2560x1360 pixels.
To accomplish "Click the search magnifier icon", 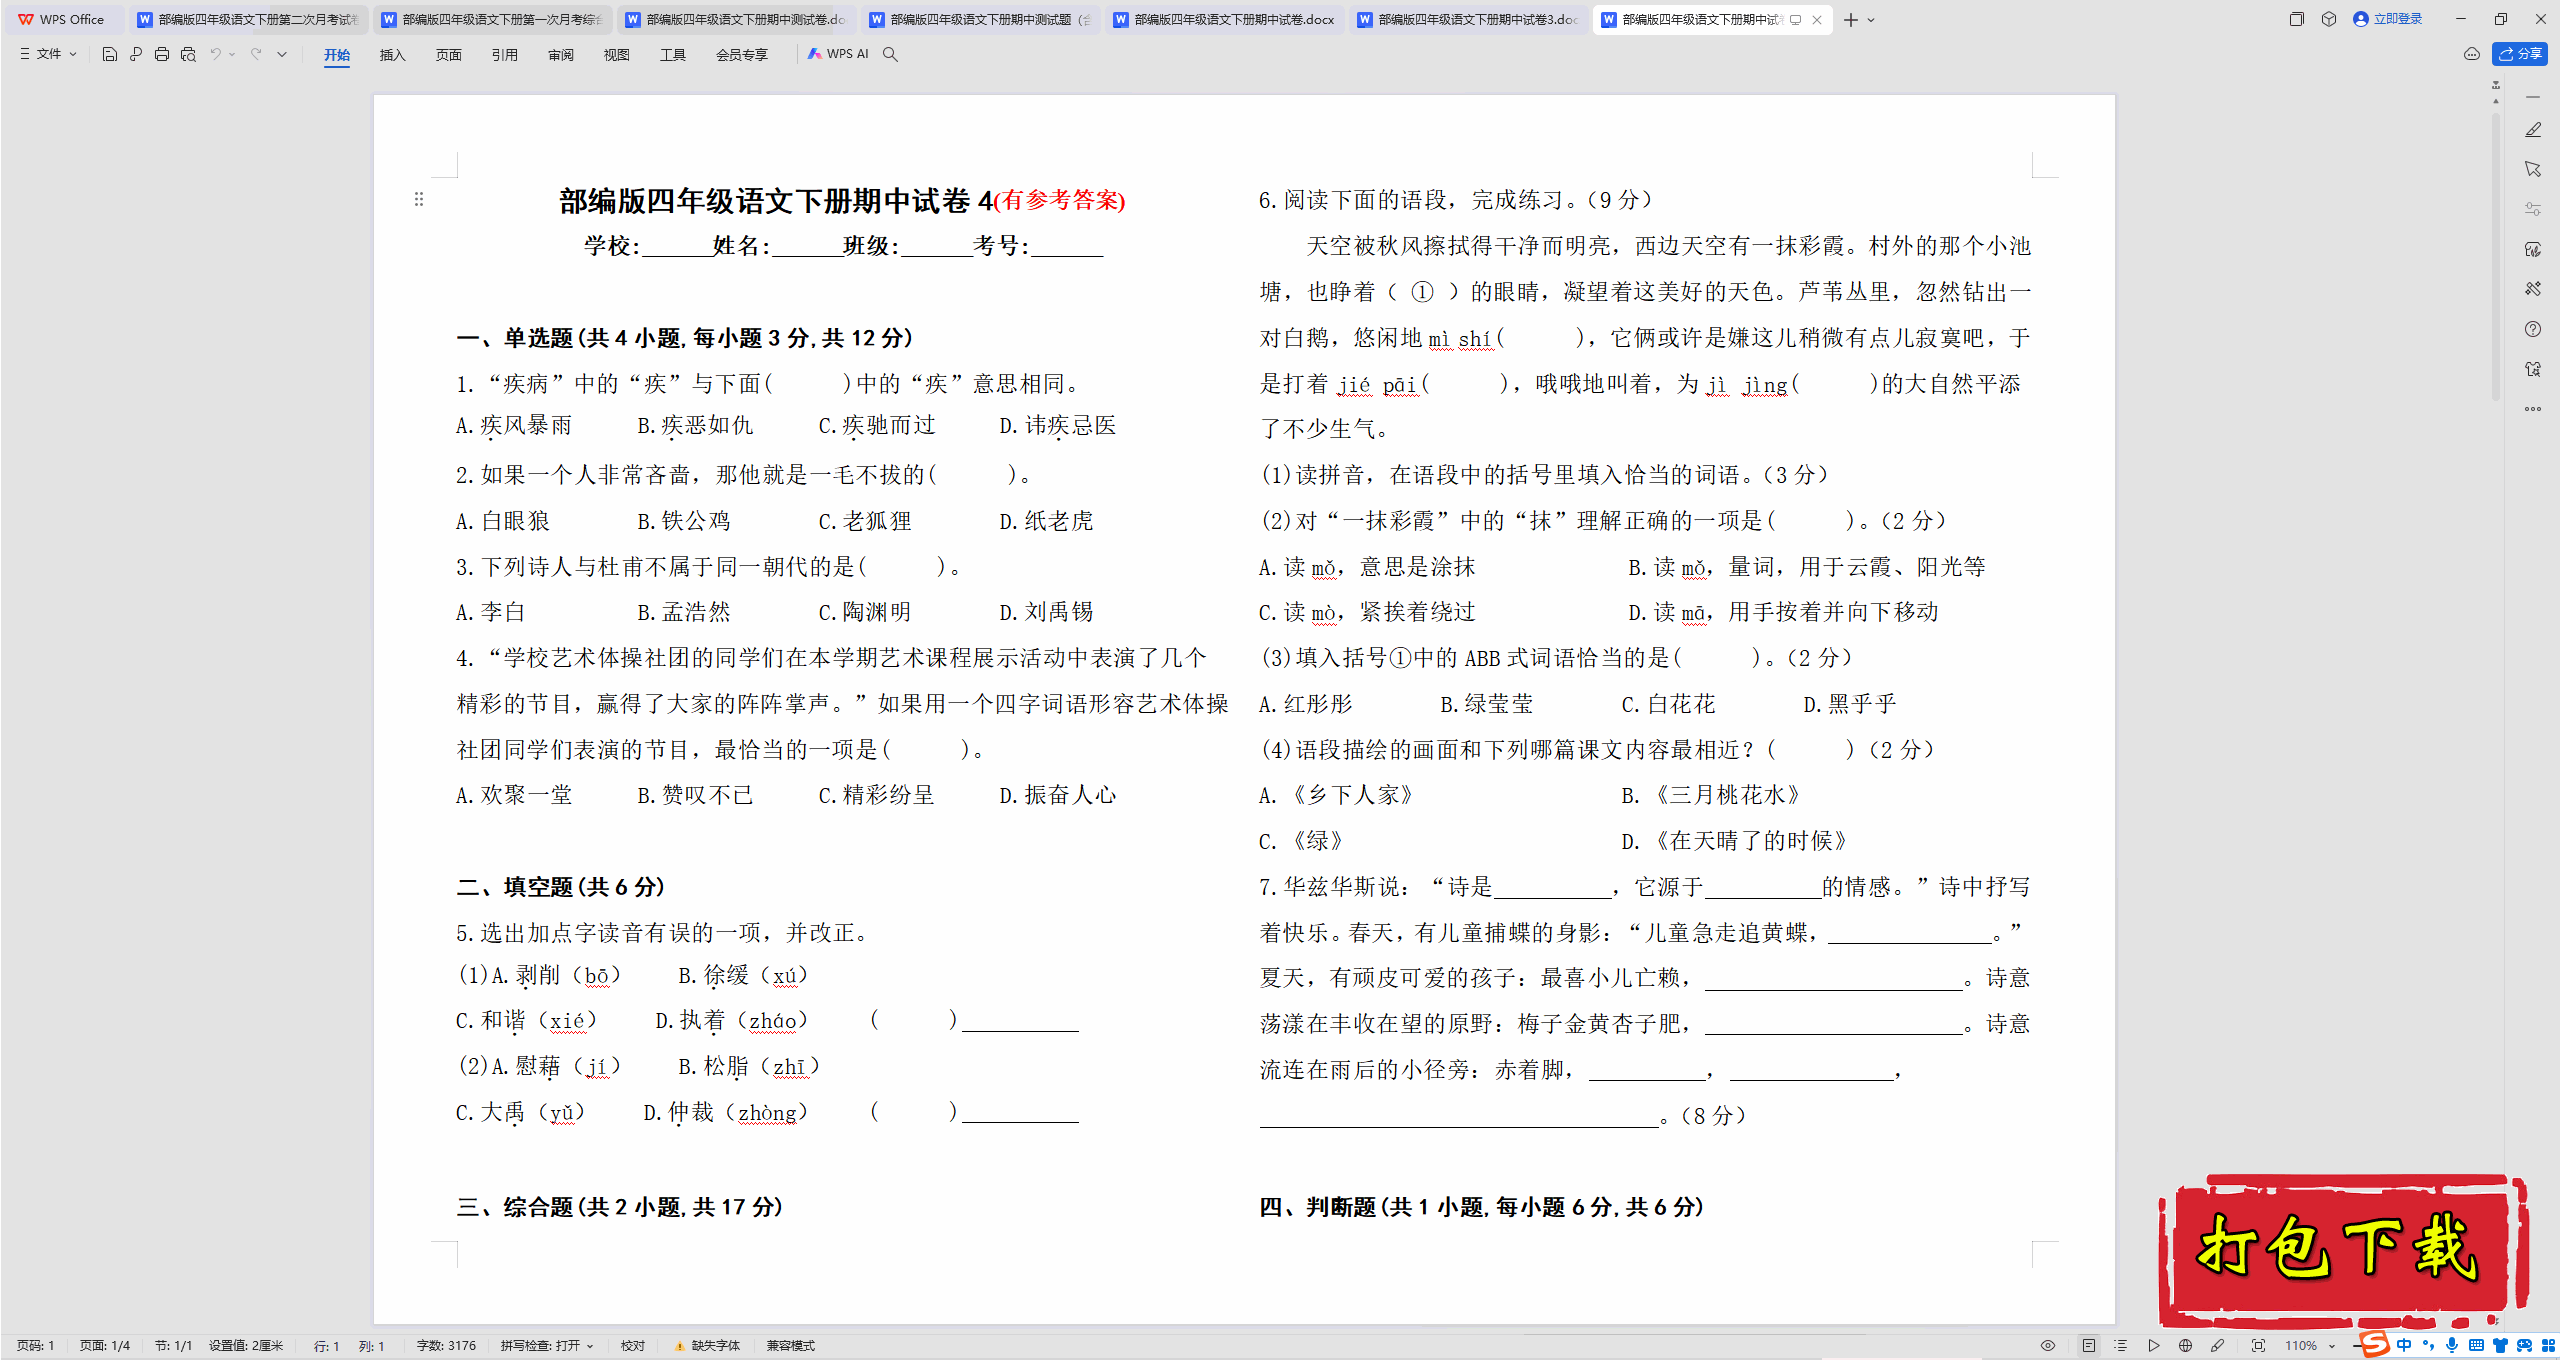I will click(890, 54).
